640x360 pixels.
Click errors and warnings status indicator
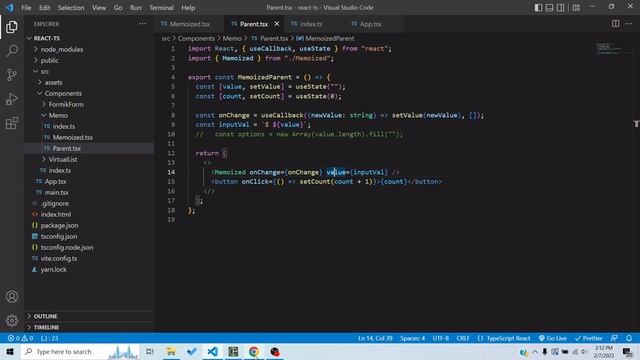point(20,338)
